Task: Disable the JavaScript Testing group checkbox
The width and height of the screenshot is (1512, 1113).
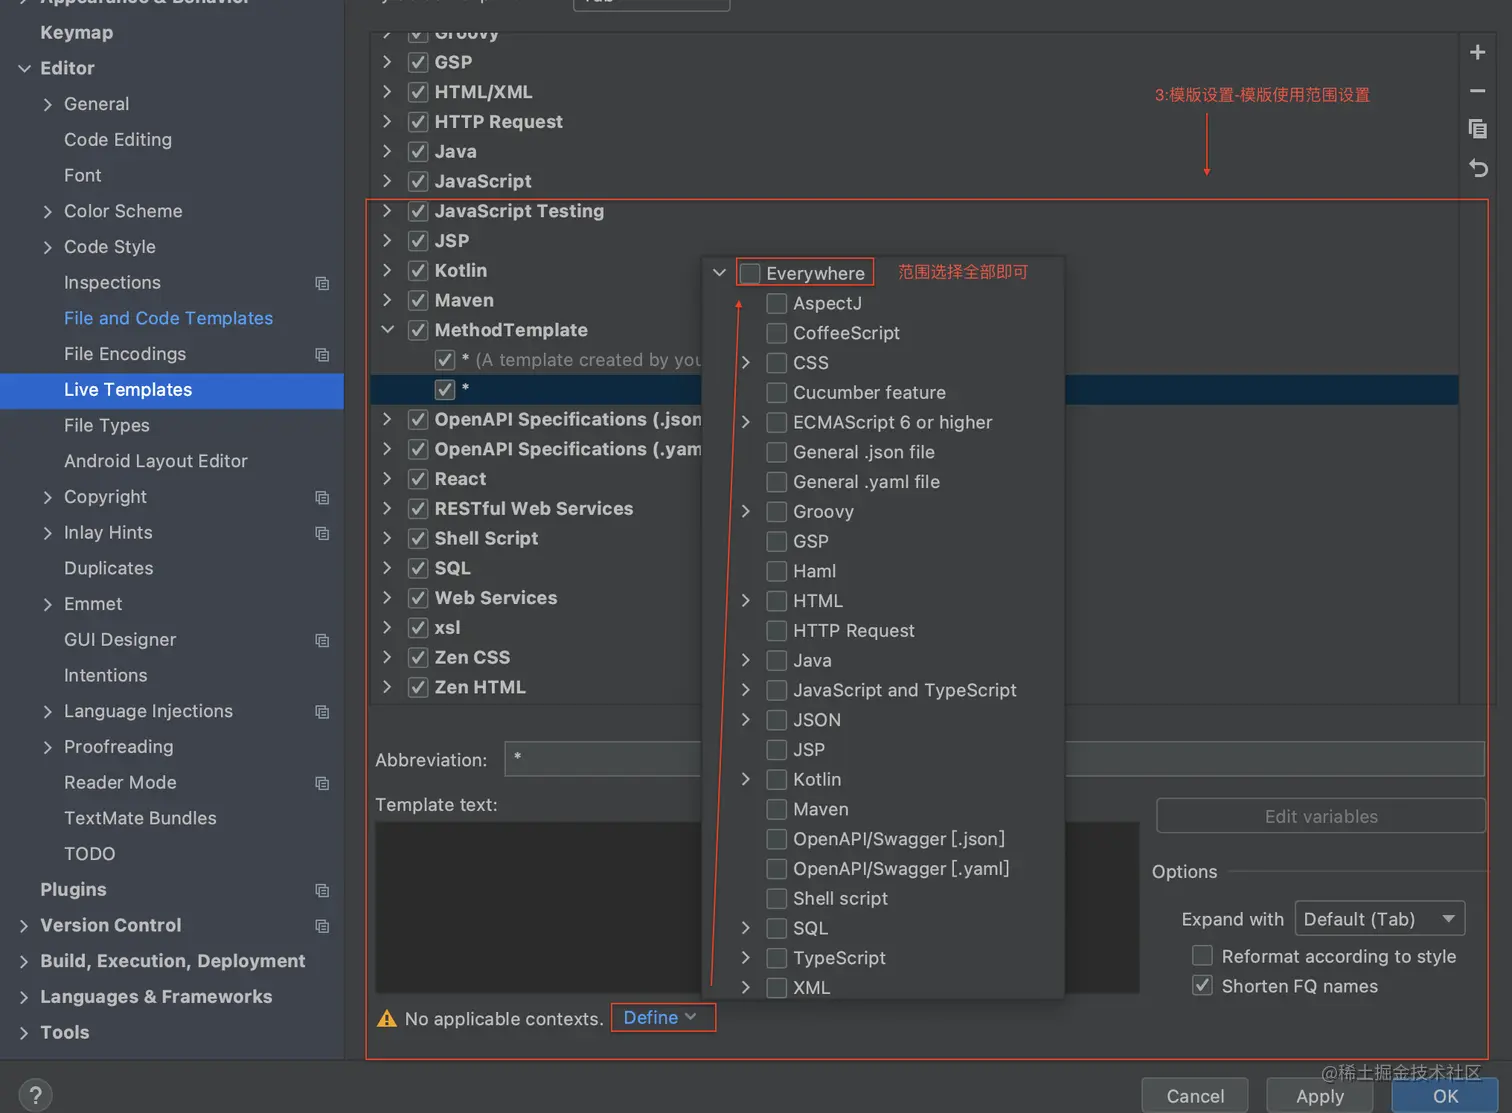Action: click(418, 211)
